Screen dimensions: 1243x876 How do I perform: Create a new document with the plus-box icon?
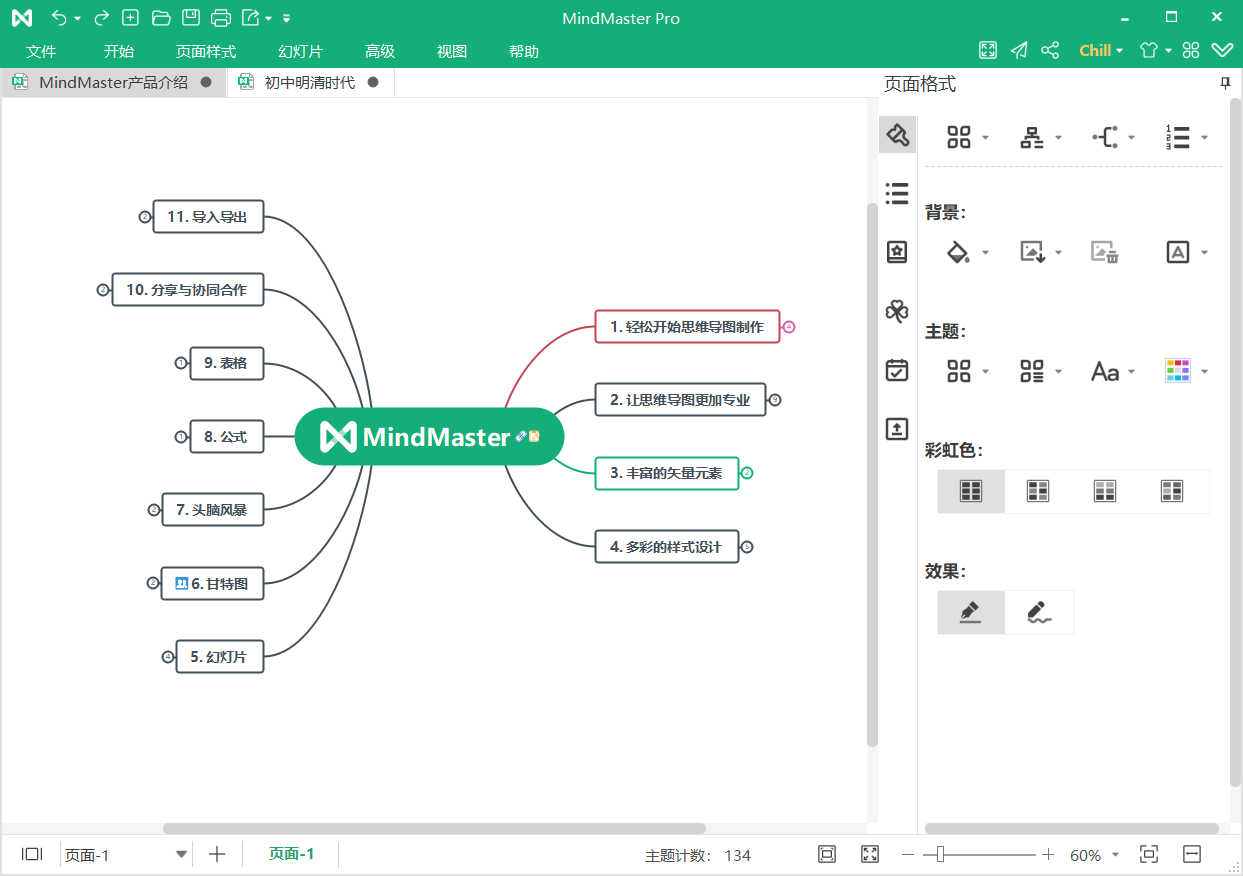coord(130,18)
